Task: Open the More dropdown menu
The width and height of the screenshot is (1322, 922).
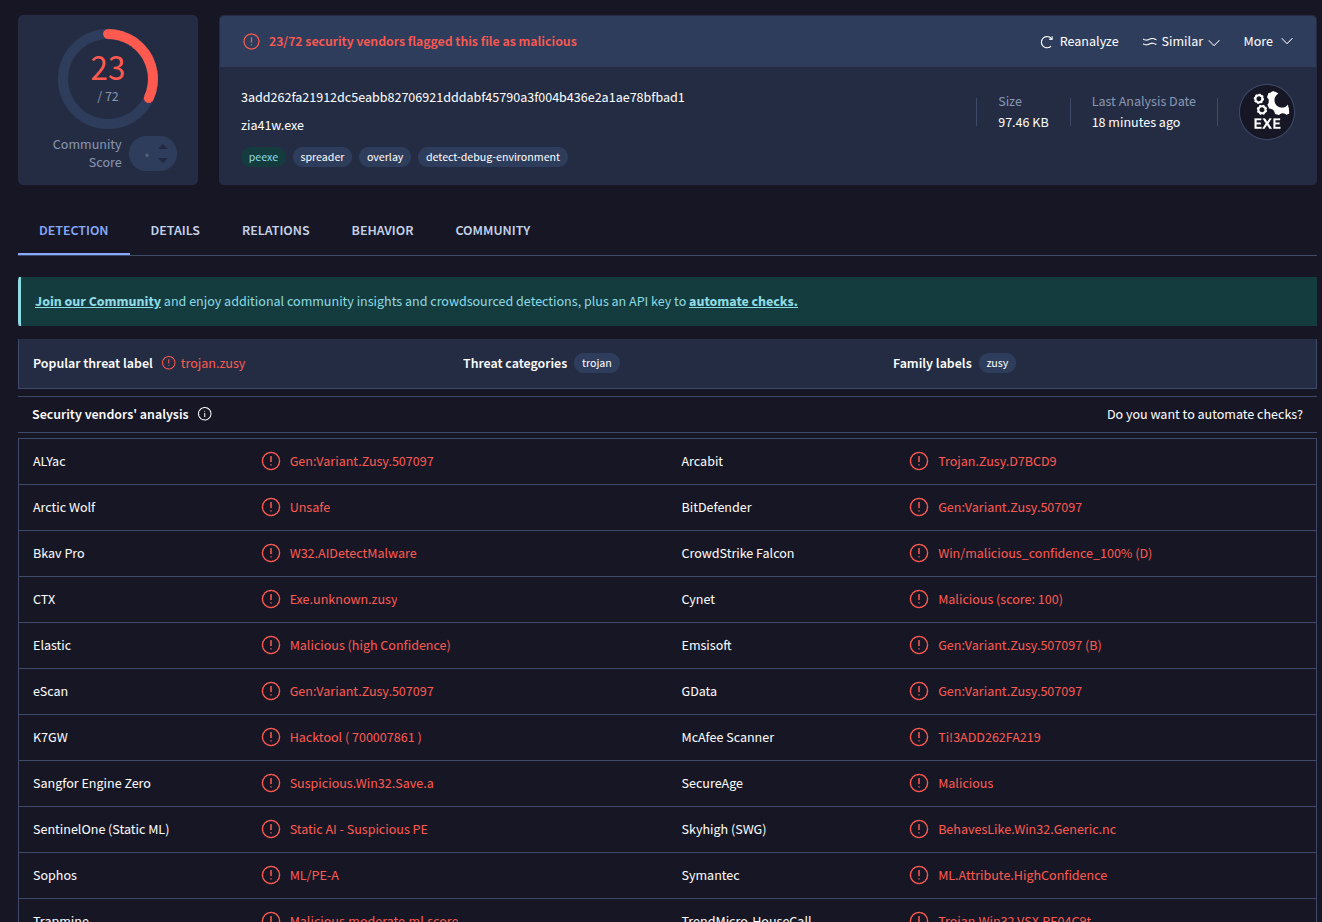Action: (1268, 42)
